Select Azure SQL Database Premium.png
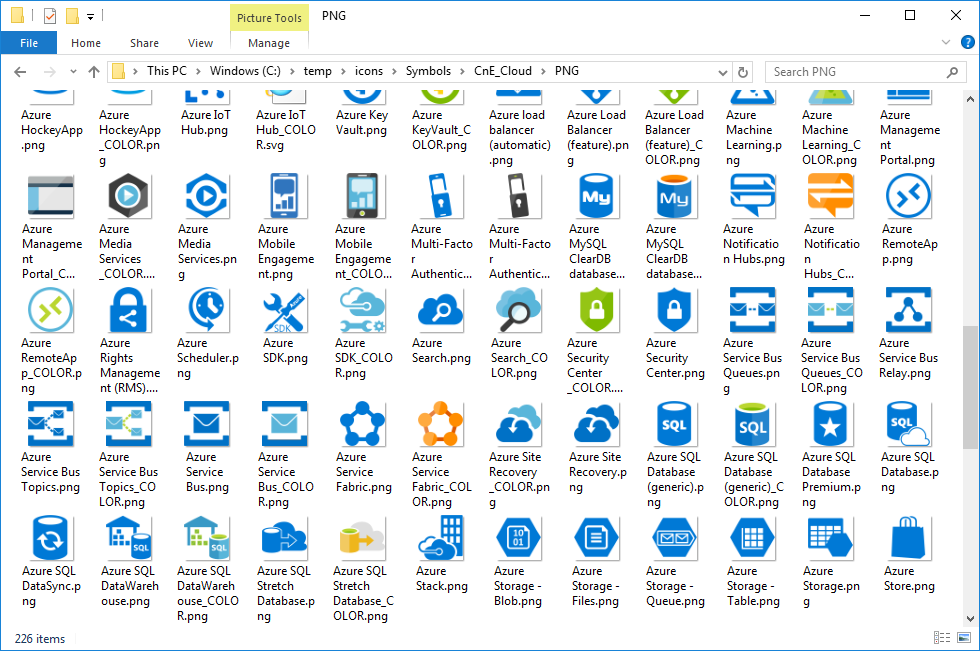Image resolution: width=980 pixels, height=651 pixels. [830, 424]
